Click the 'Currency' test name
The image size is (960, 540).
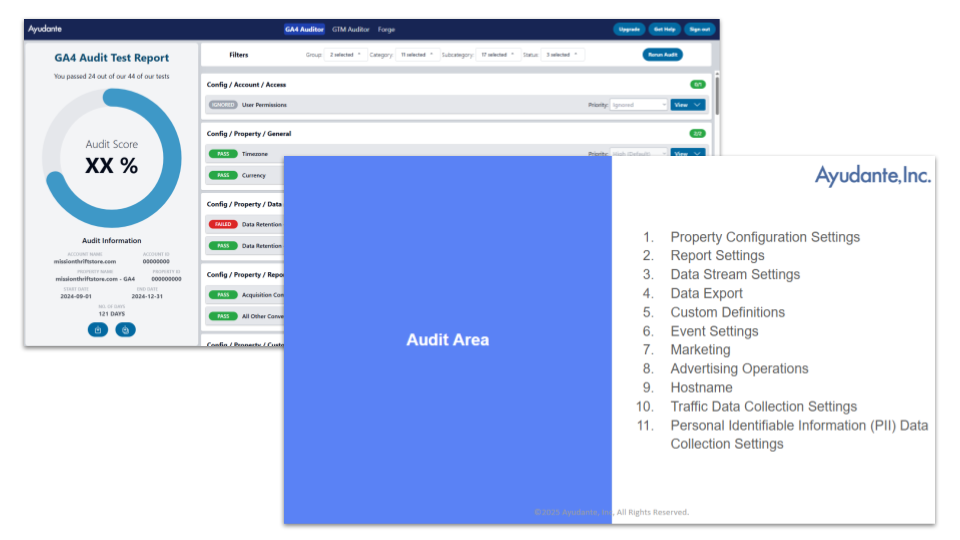point(253,175)
